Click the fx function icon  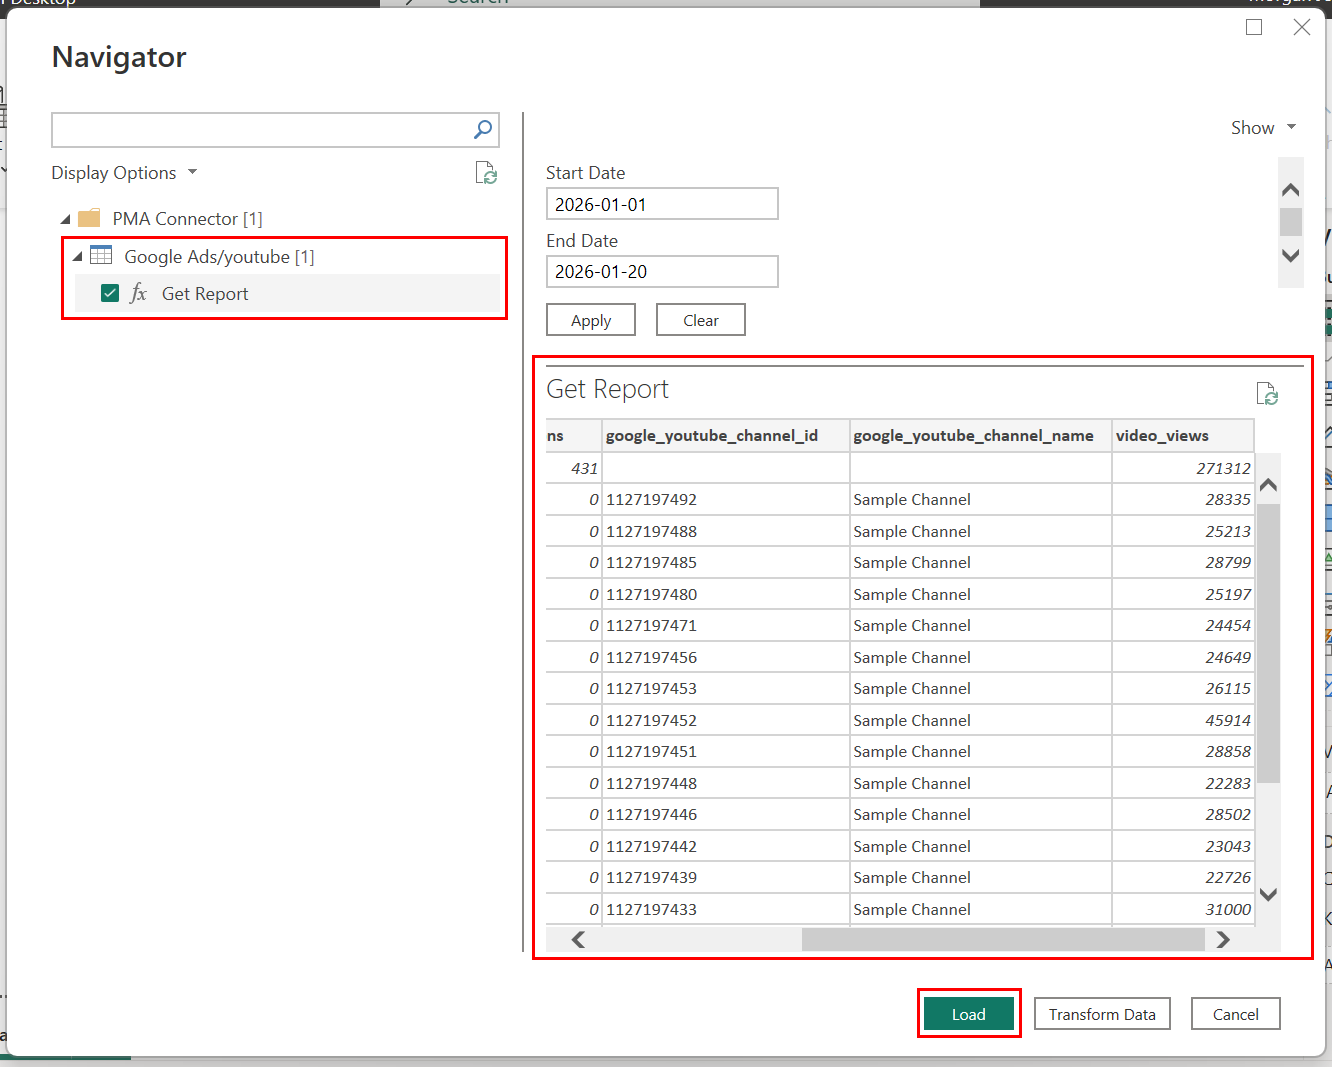point(139,293)
